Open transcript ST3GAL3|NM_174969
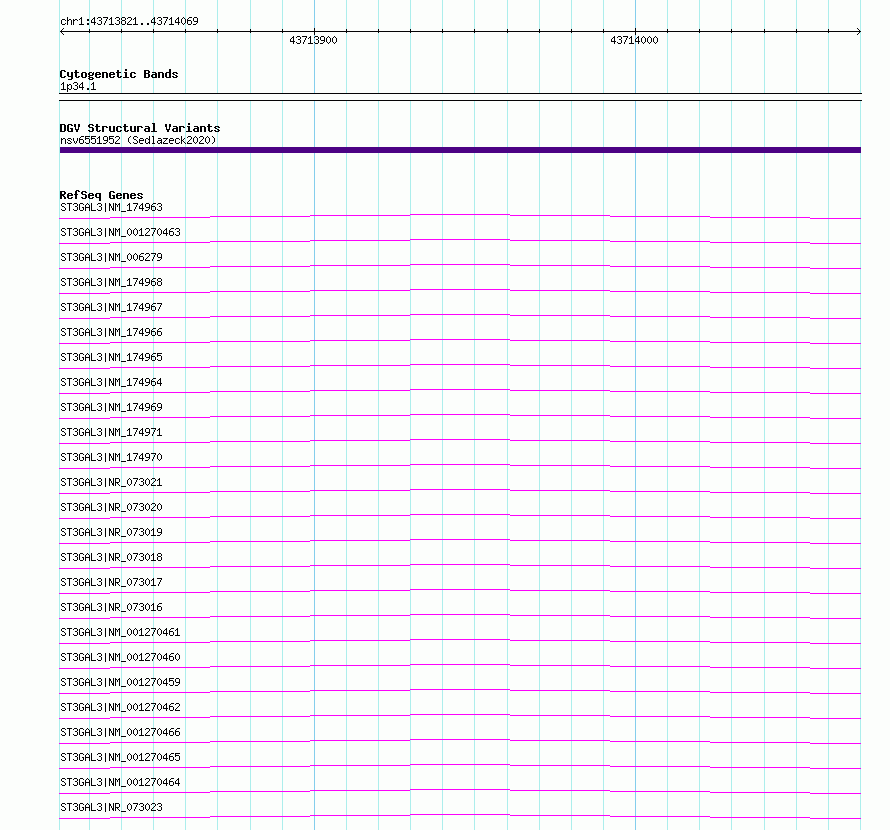The image size is (890, 830). coord(111,407)
